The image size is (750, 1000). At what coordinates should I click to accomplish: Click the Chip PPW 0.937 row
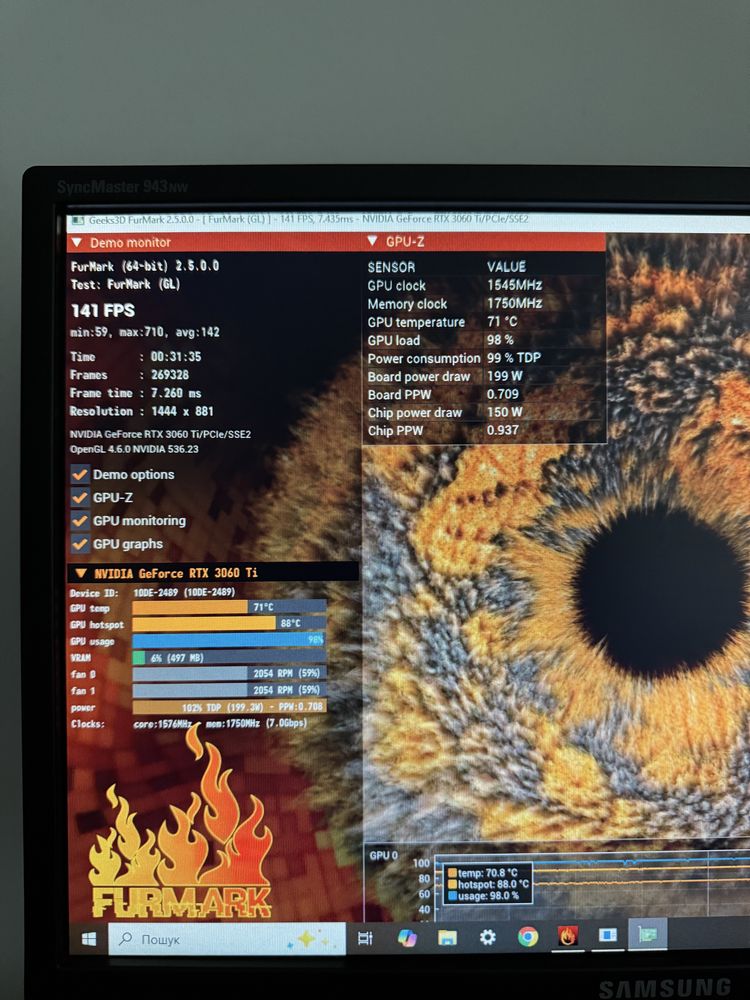pyautogui.click(x=483, y=430)
